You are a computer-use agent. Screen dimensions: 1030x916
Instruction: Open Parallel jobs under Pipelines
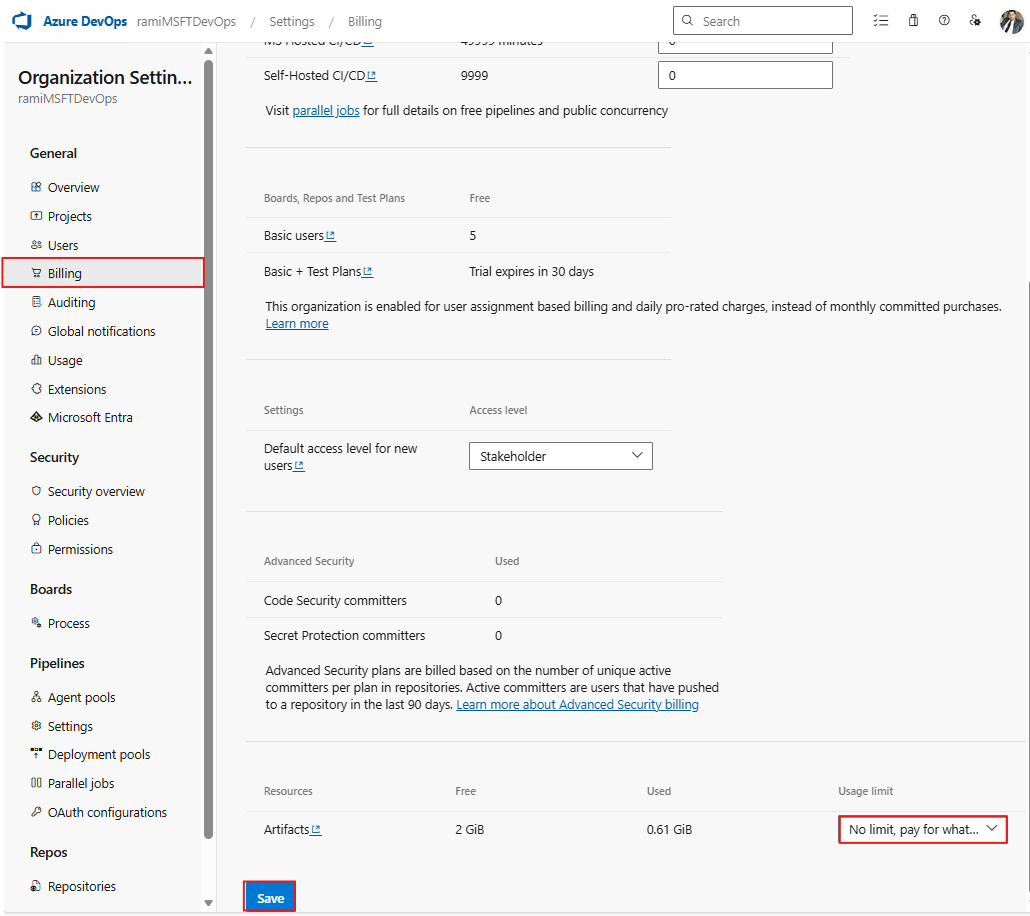81,783
